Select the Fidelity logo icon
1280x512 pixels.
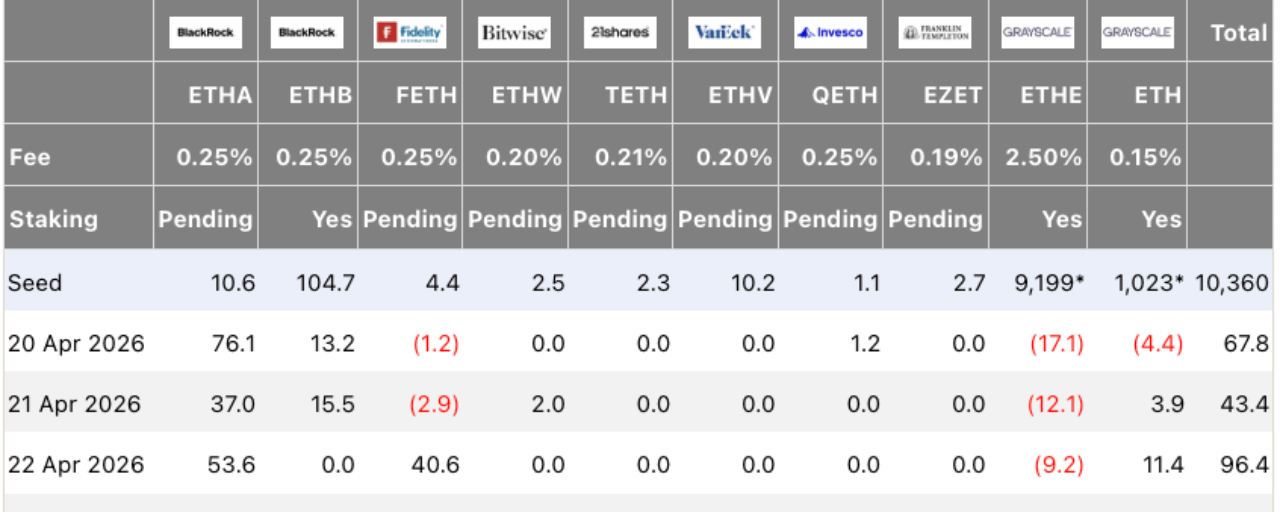tap(411, 32)
